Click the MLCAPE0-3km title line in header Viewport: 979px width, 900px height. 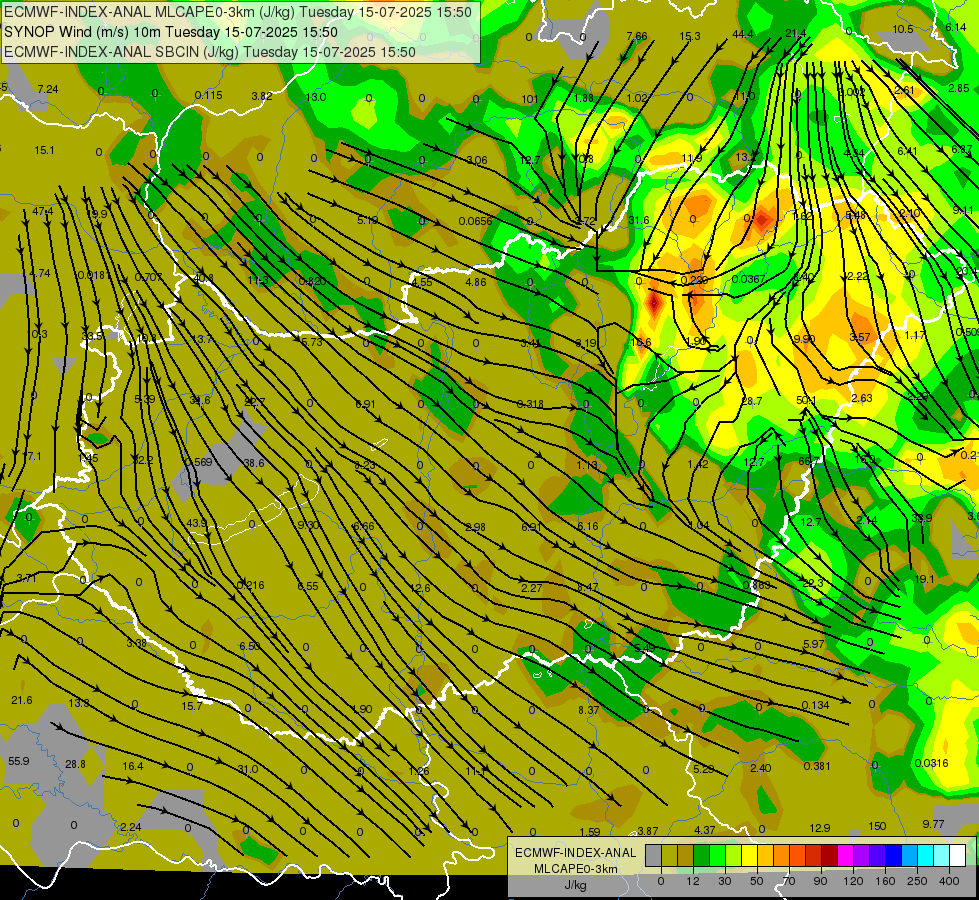(x=238, y=12)
